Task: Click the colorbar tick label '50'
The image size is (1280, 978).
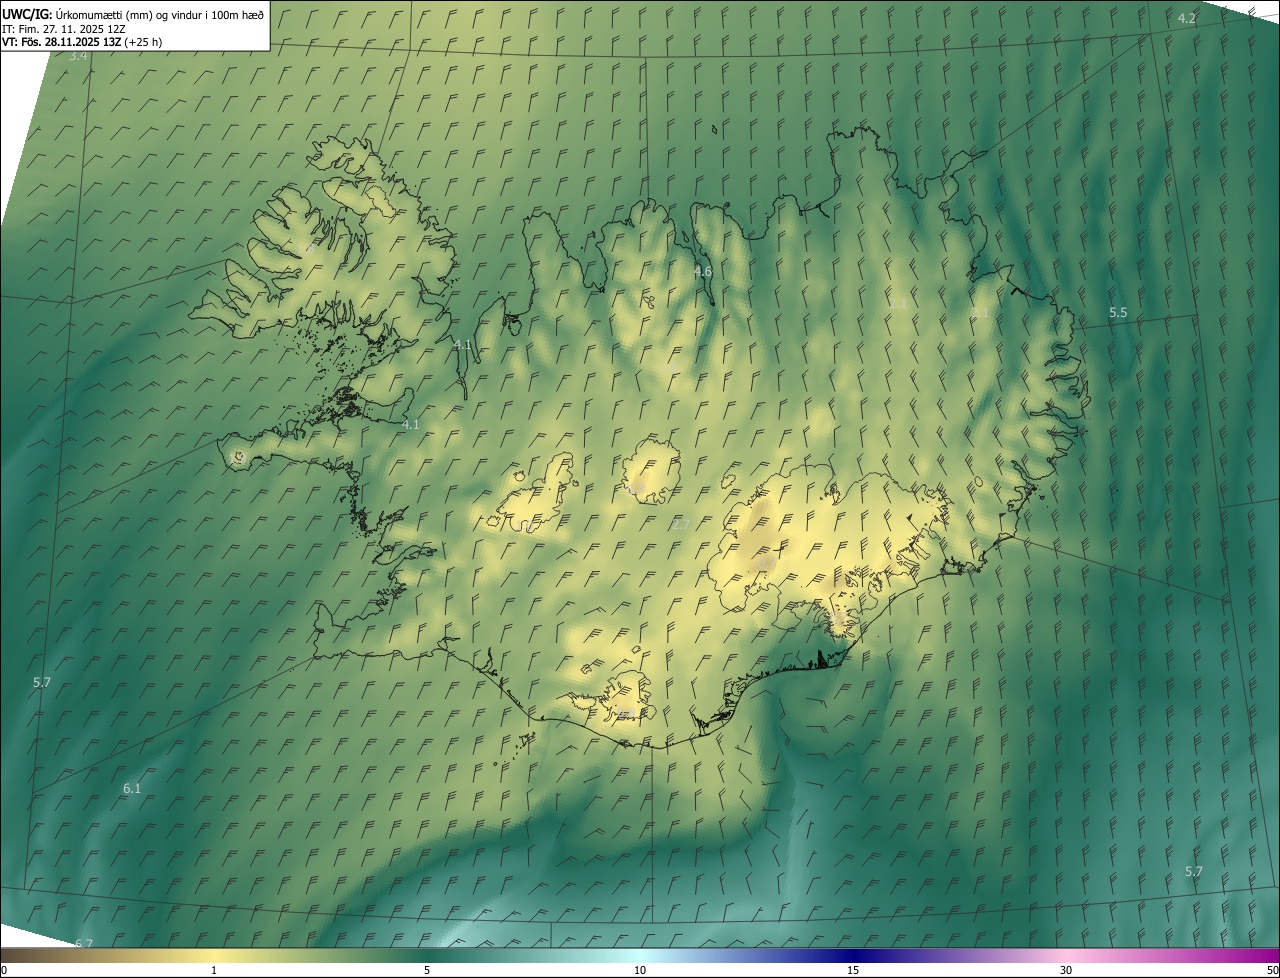Action: (1272, 970)
